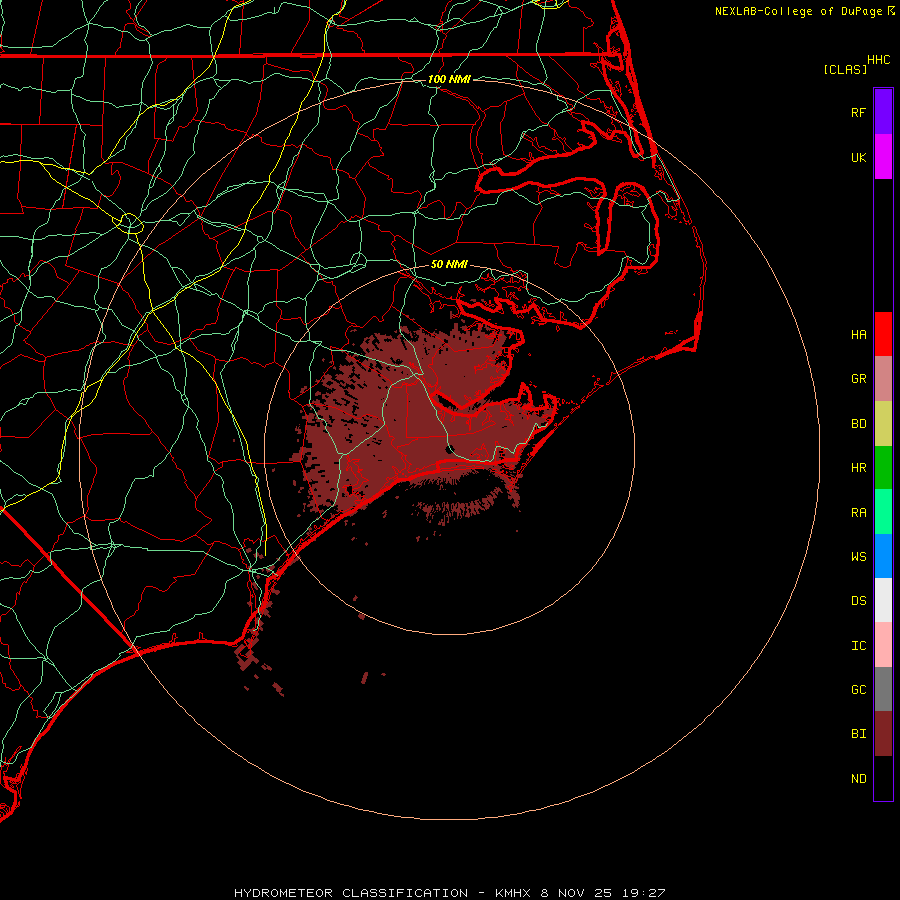Click the BI legend label
This screenshot has height=900, width=900.
(859, 734)
